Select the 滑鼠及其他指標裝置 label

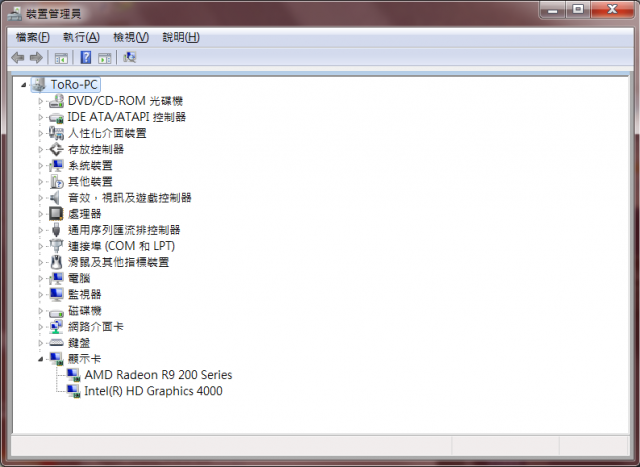[x=118, y=262]
